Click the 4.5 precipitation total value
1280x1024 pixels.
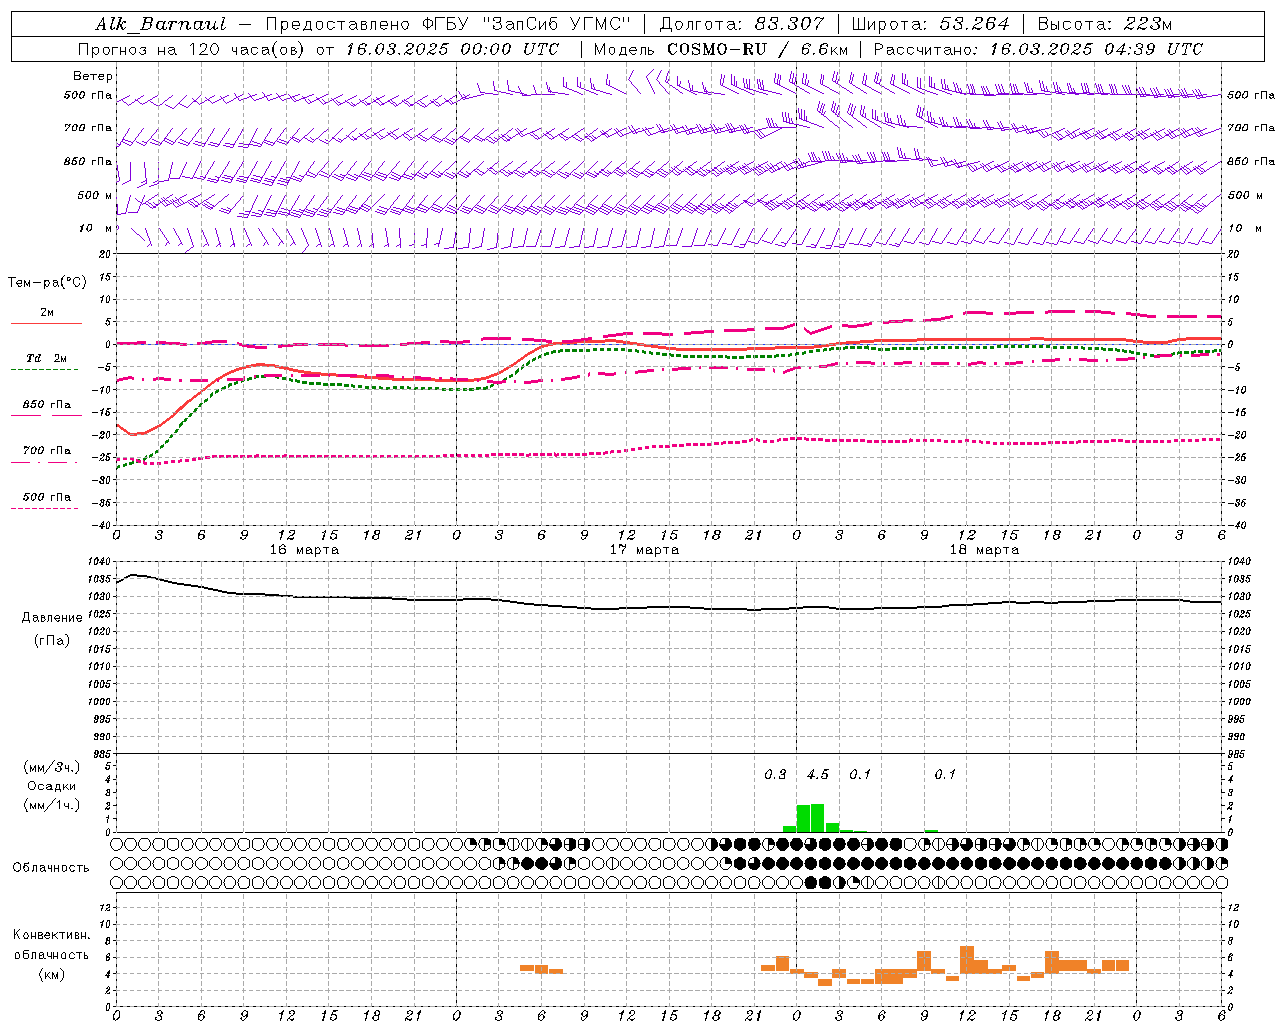[x=817, y=774]
